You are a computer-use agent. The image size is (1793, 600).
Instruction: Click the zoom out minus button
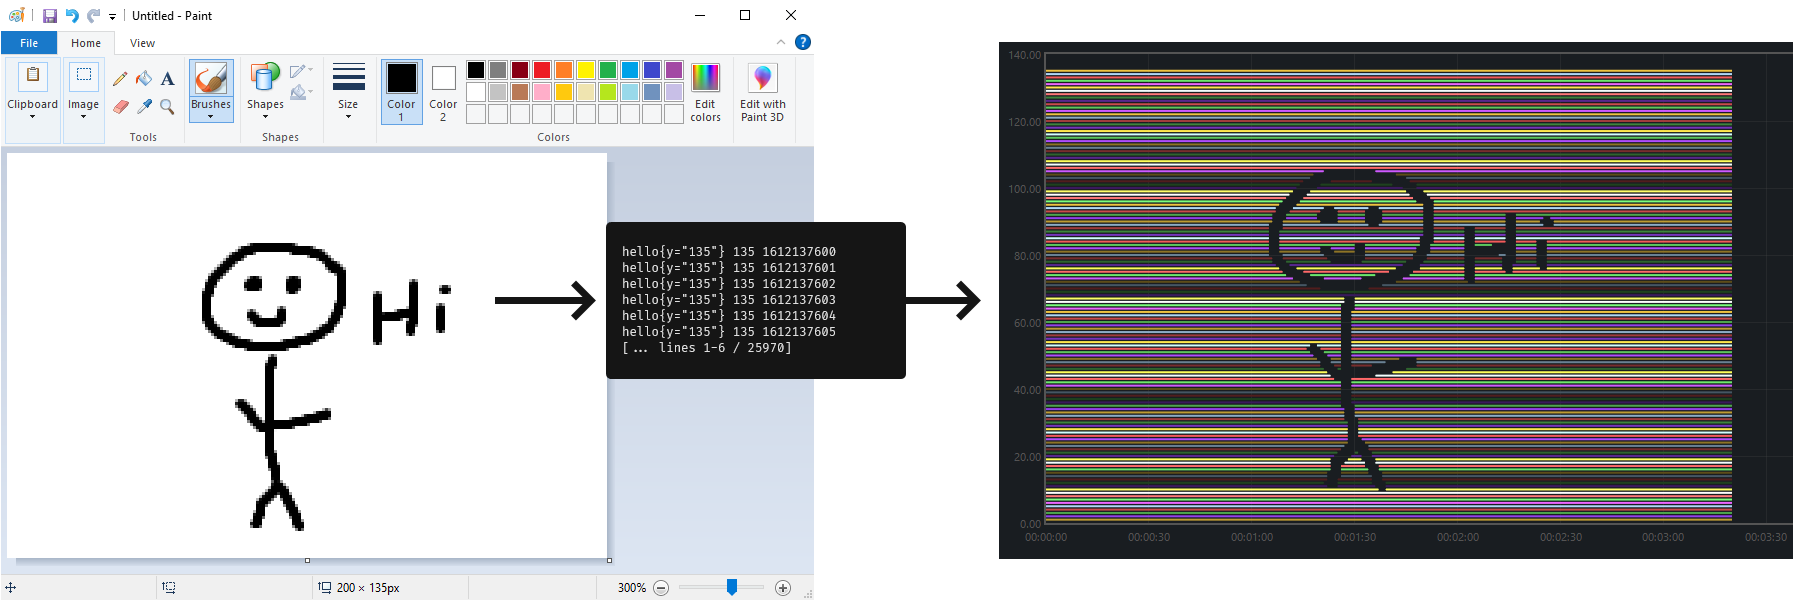[x=661, y=588]
